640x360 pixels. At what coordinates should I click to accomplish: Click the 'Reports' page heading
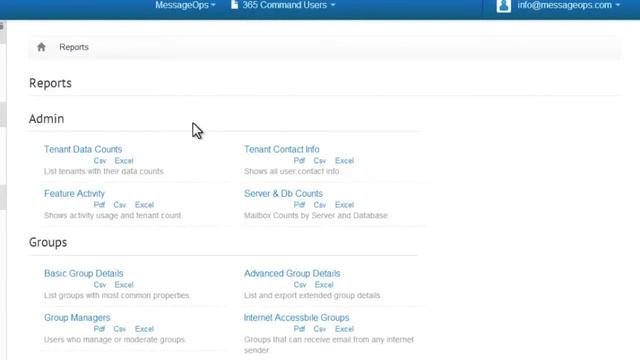tap(50, 83)
